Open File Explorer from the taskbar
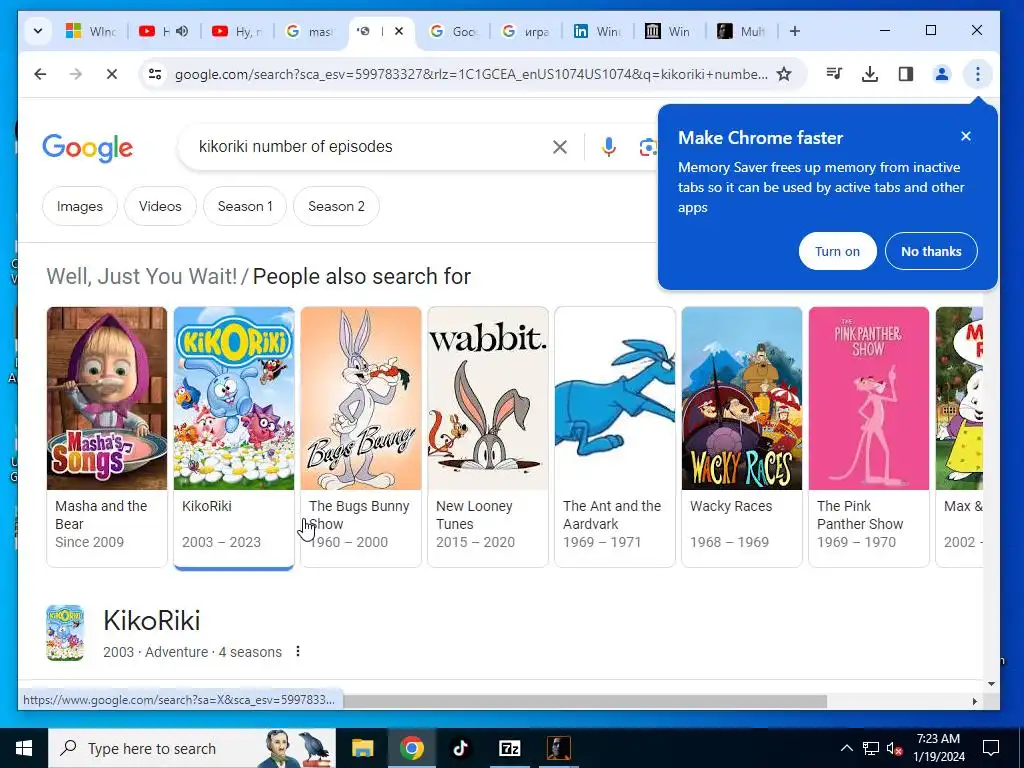Screen dimensions: 1024x768 pyautogui.click(x=362, y=748)
